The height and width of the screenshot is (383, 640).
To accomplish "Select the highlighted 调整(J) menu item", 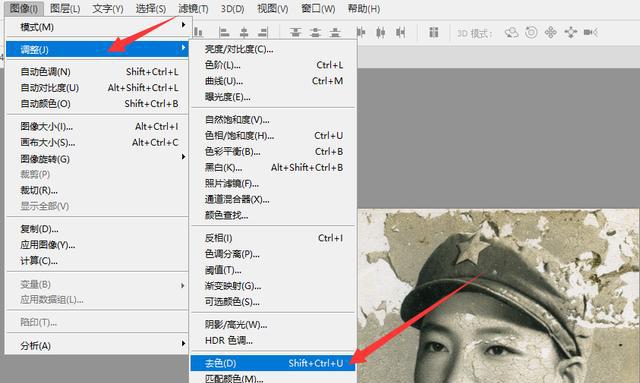I will click(x=97, y=49).
